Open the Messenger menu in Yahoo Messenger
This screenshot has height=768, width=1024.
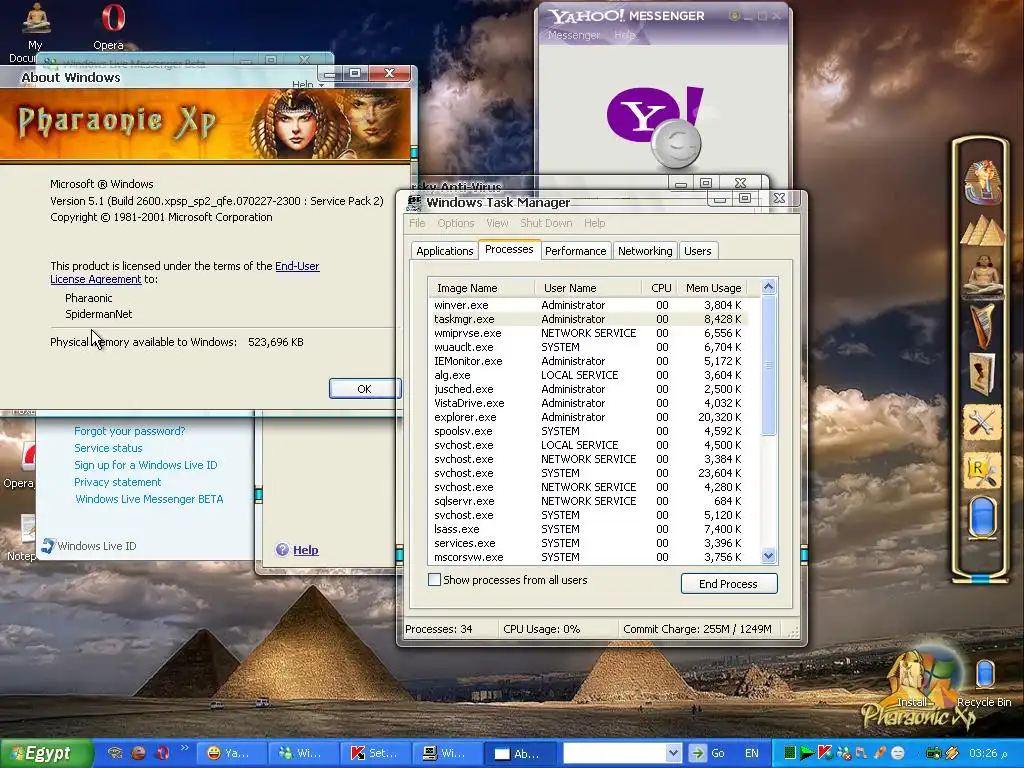pos(574,35)
